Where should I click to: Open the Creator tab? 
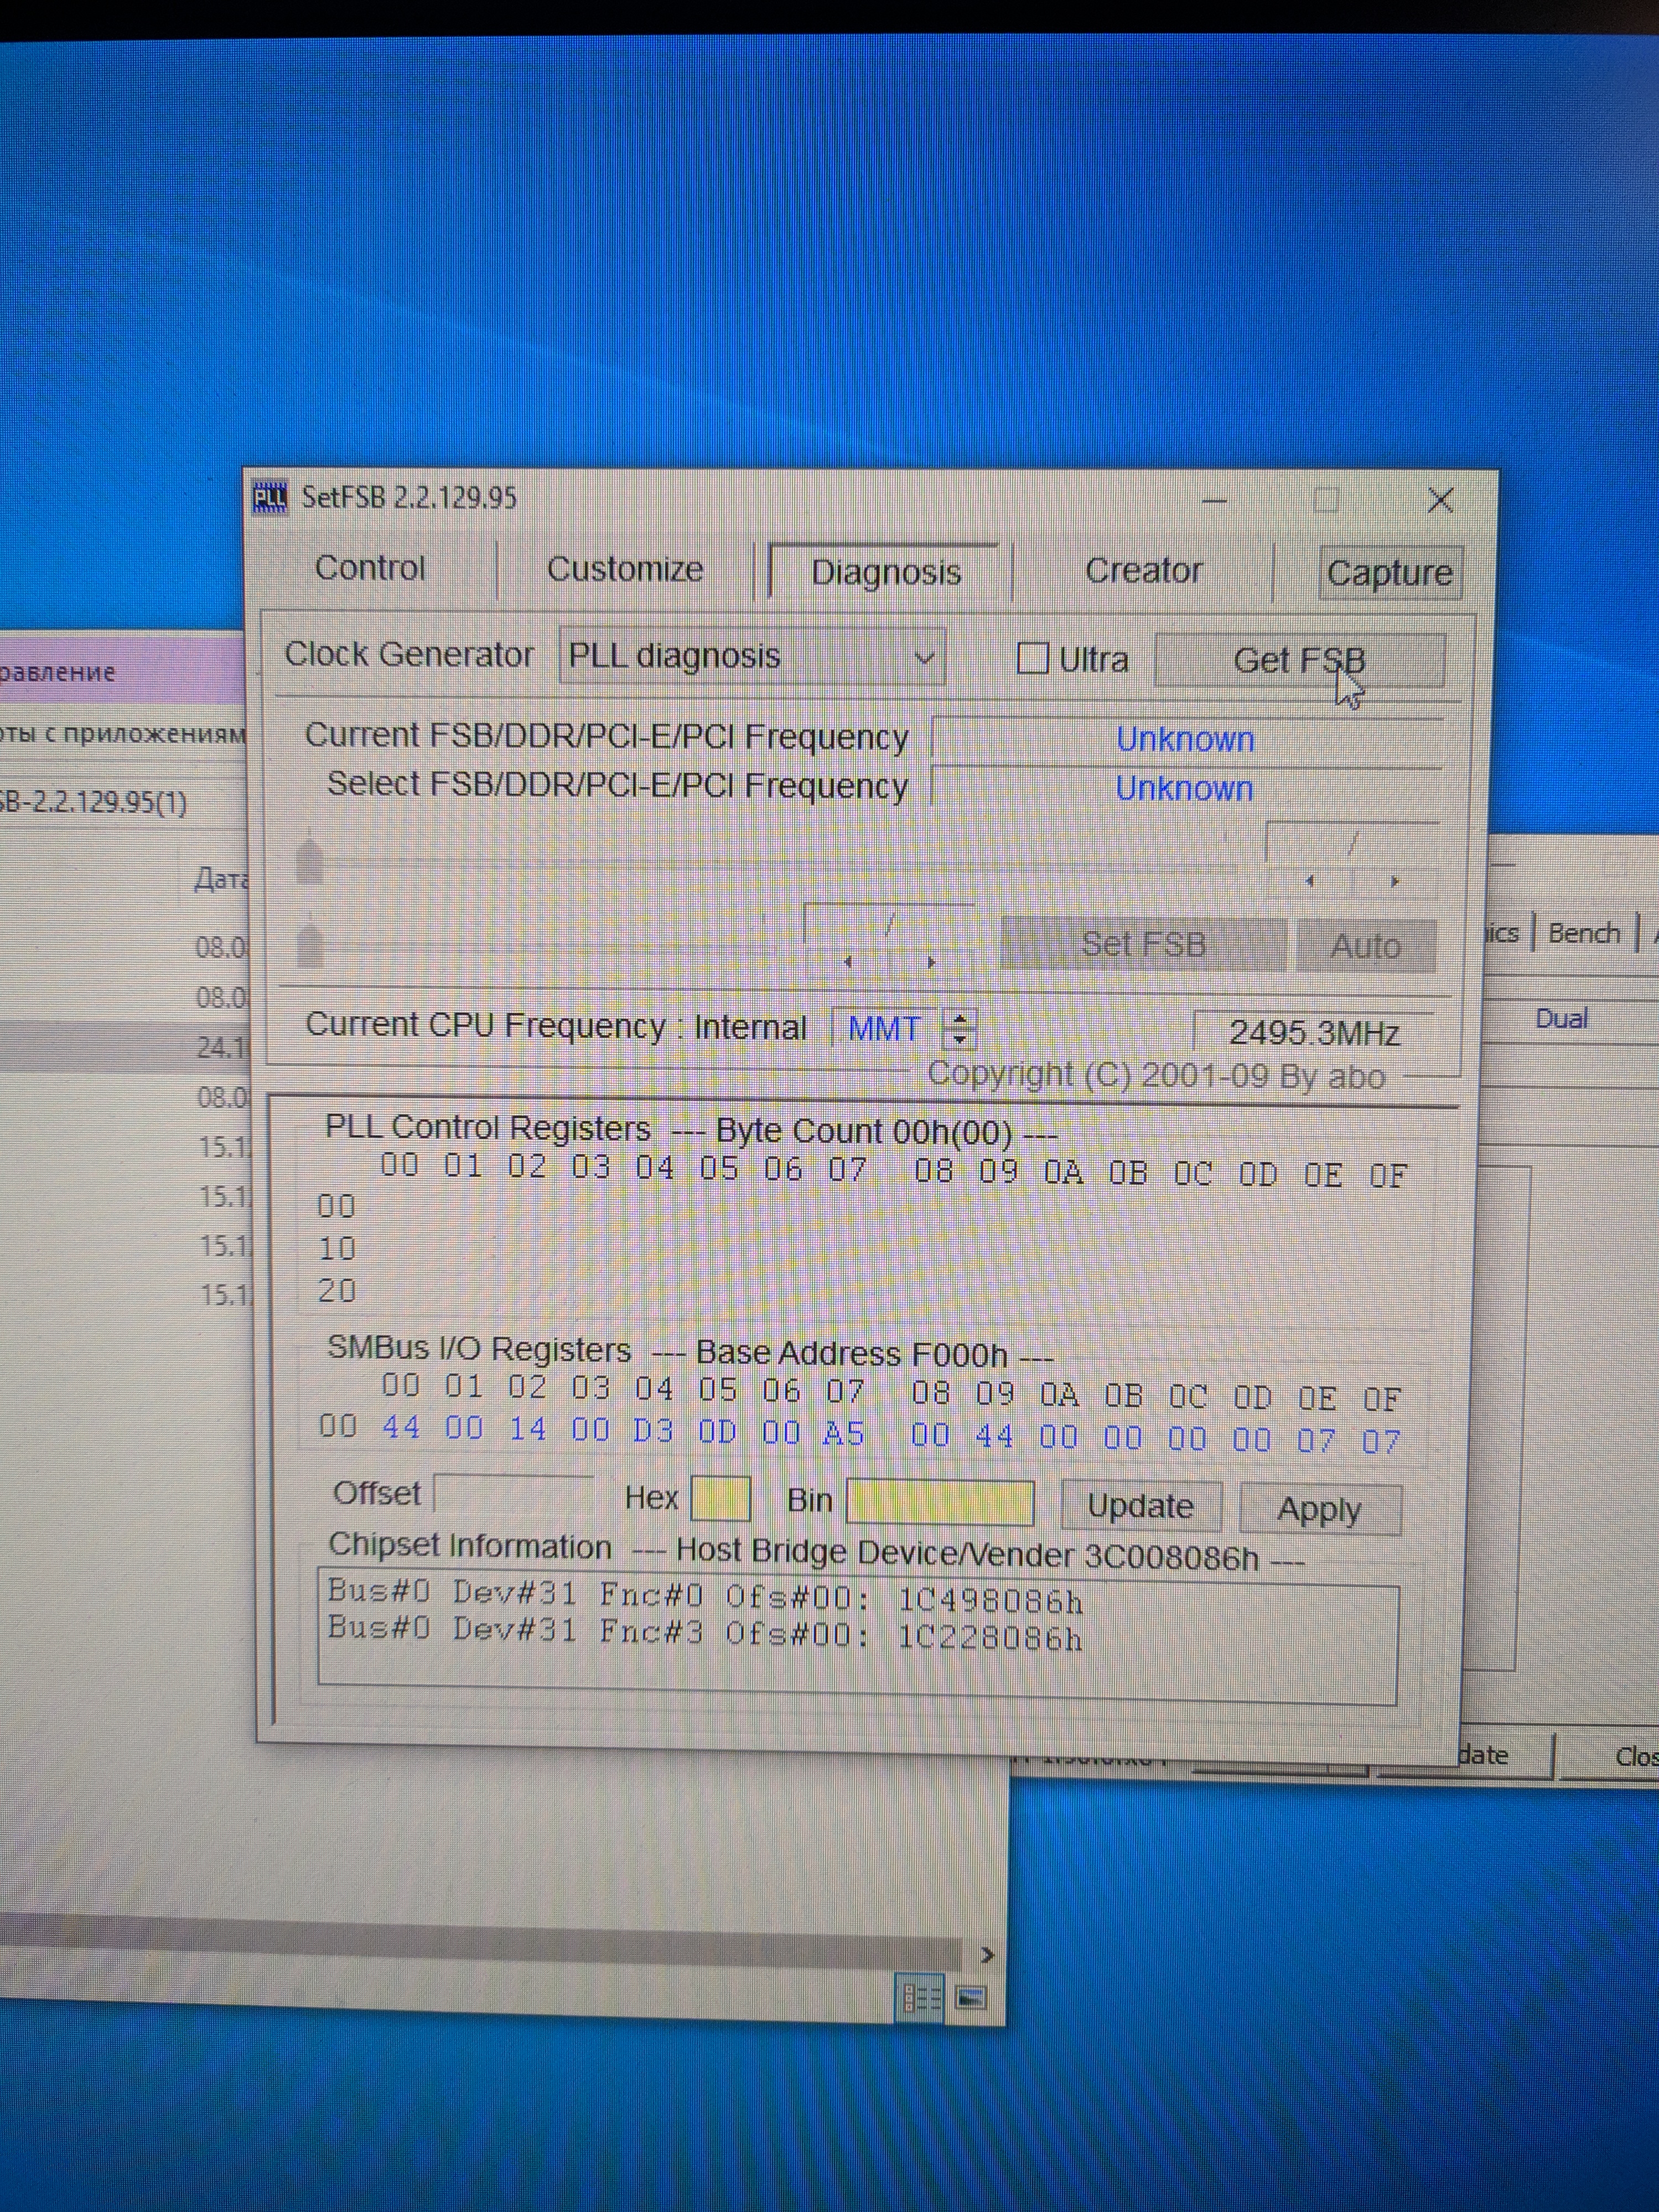[1143, 571]
